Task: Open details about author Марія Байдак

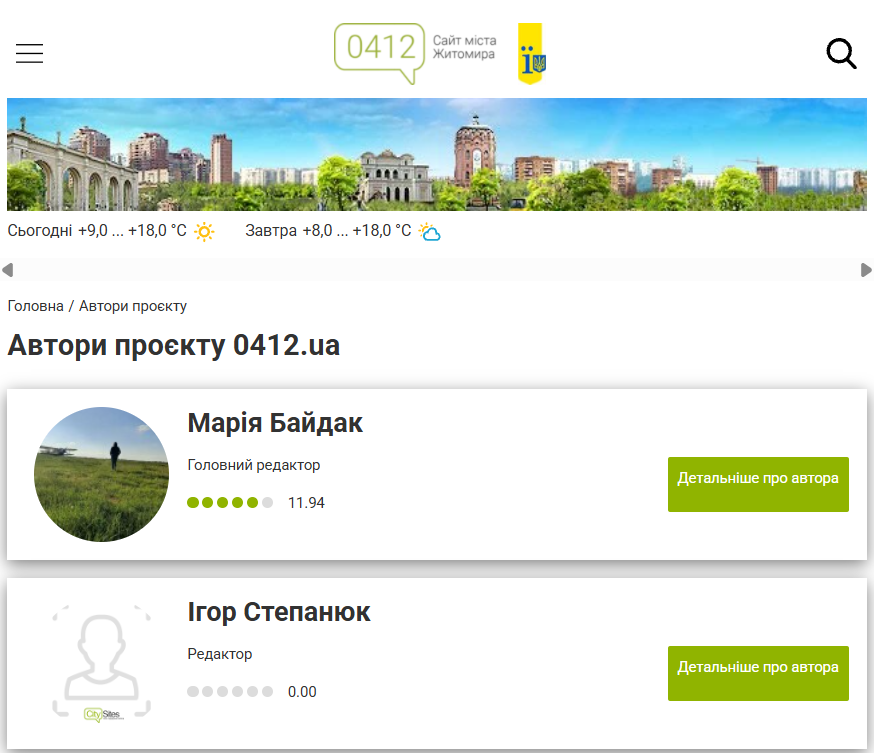Action: [758, 484]
